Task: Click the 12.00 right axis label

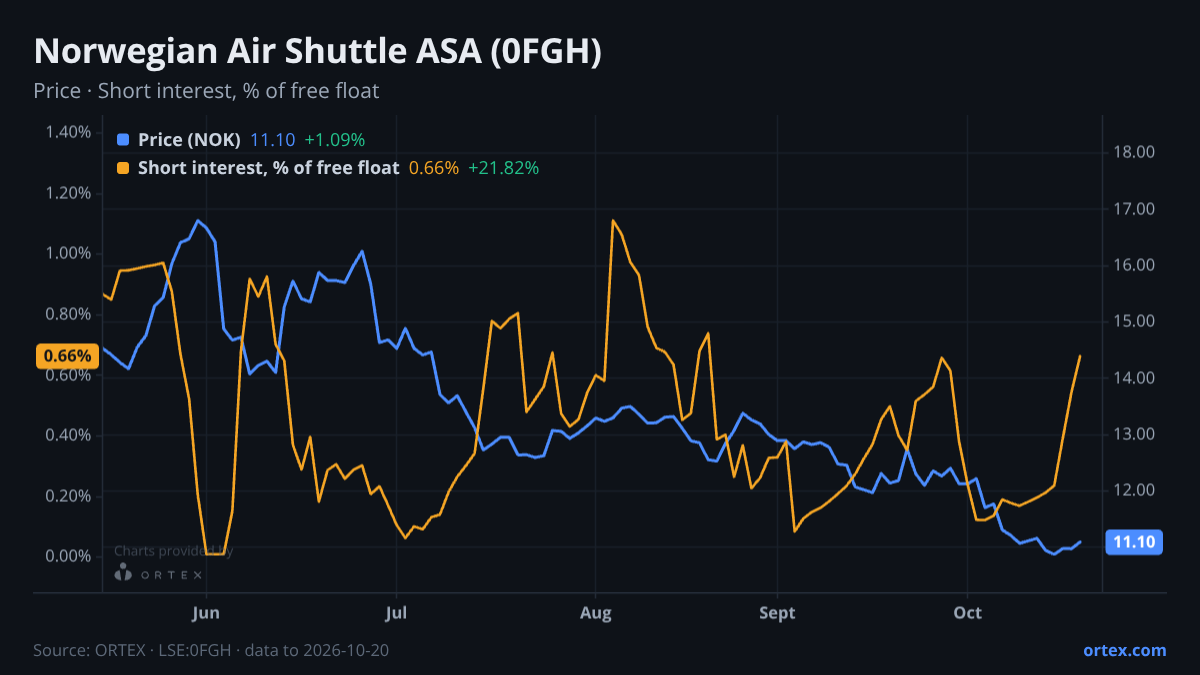Action: 1134,490
